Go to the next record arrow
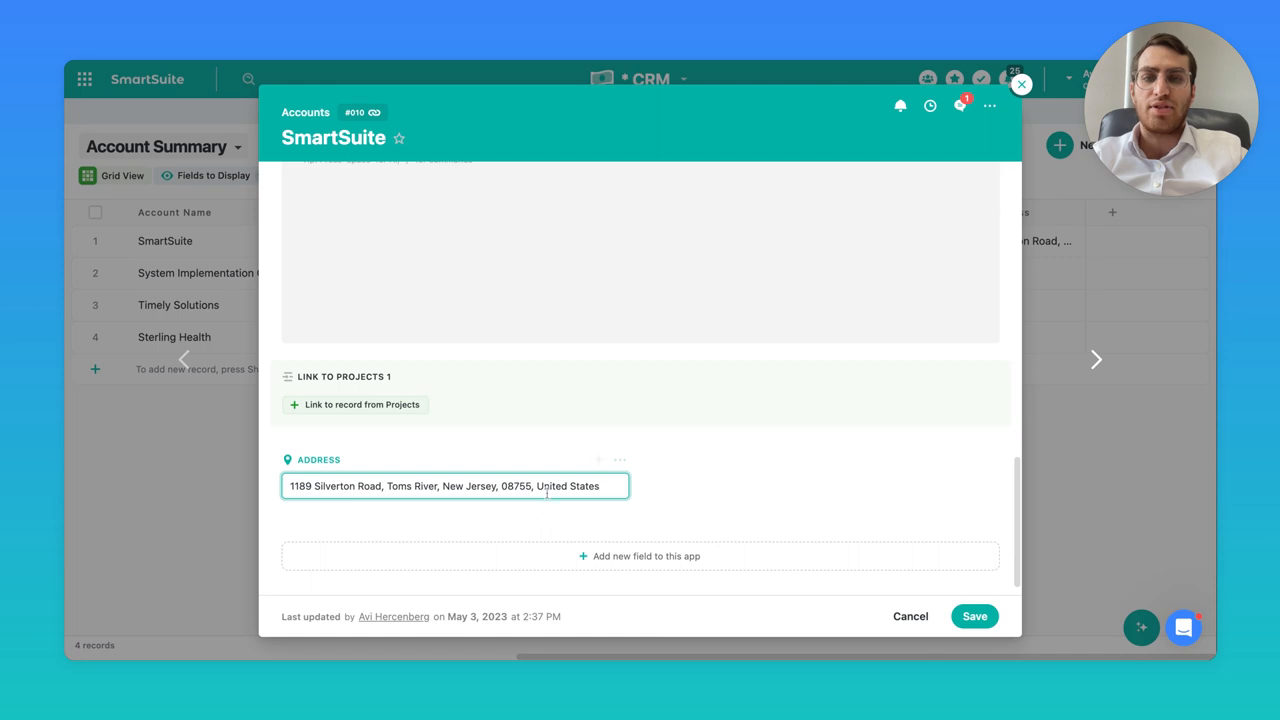Image resolution: width=1280 pixels, height=720 pixels. tap(1096, 359)
